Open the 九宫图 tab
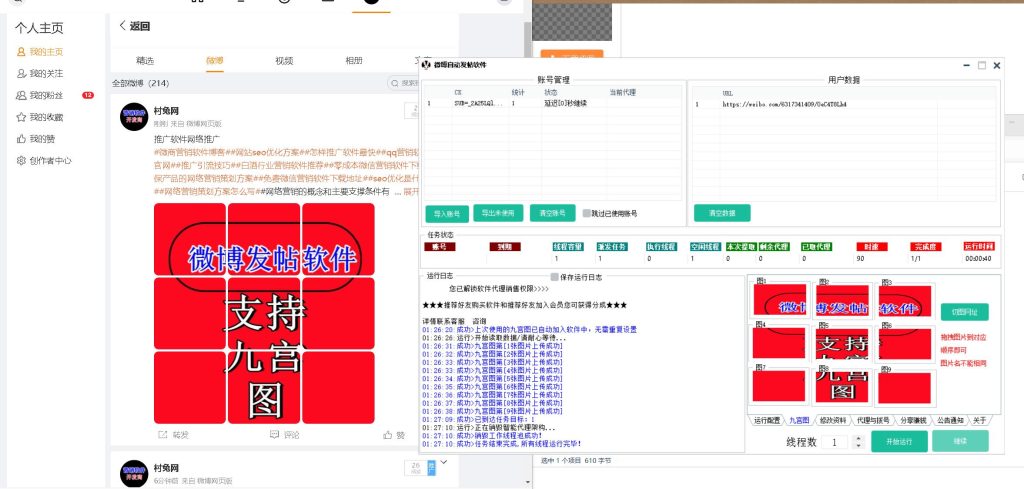This screenshot has height=489, width=1024. pos(799,420)
